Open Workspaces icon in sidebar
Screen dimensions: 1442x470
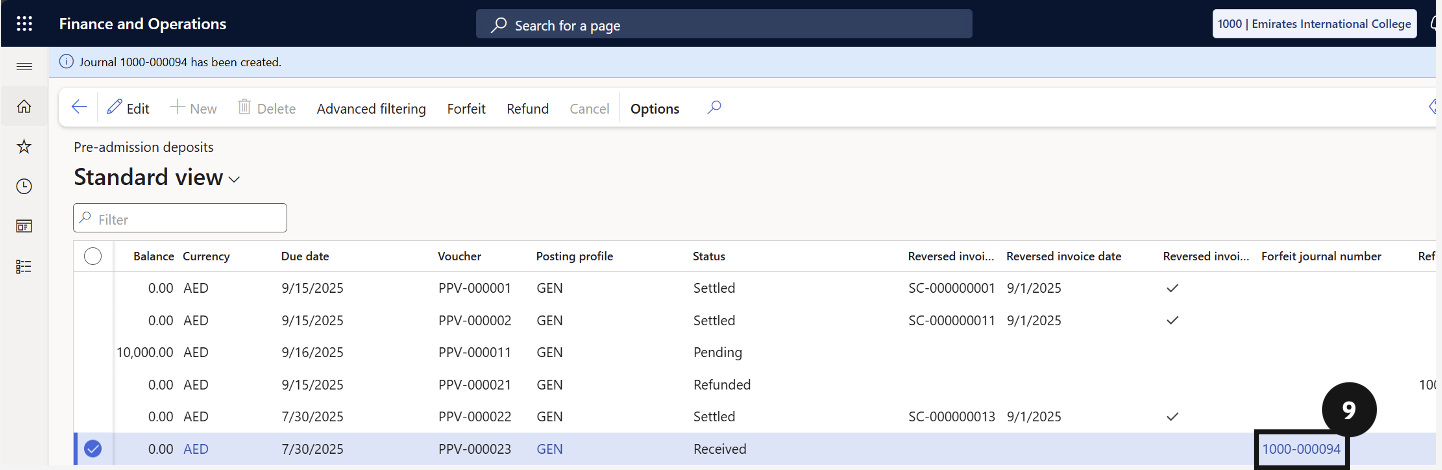(24, 226)
